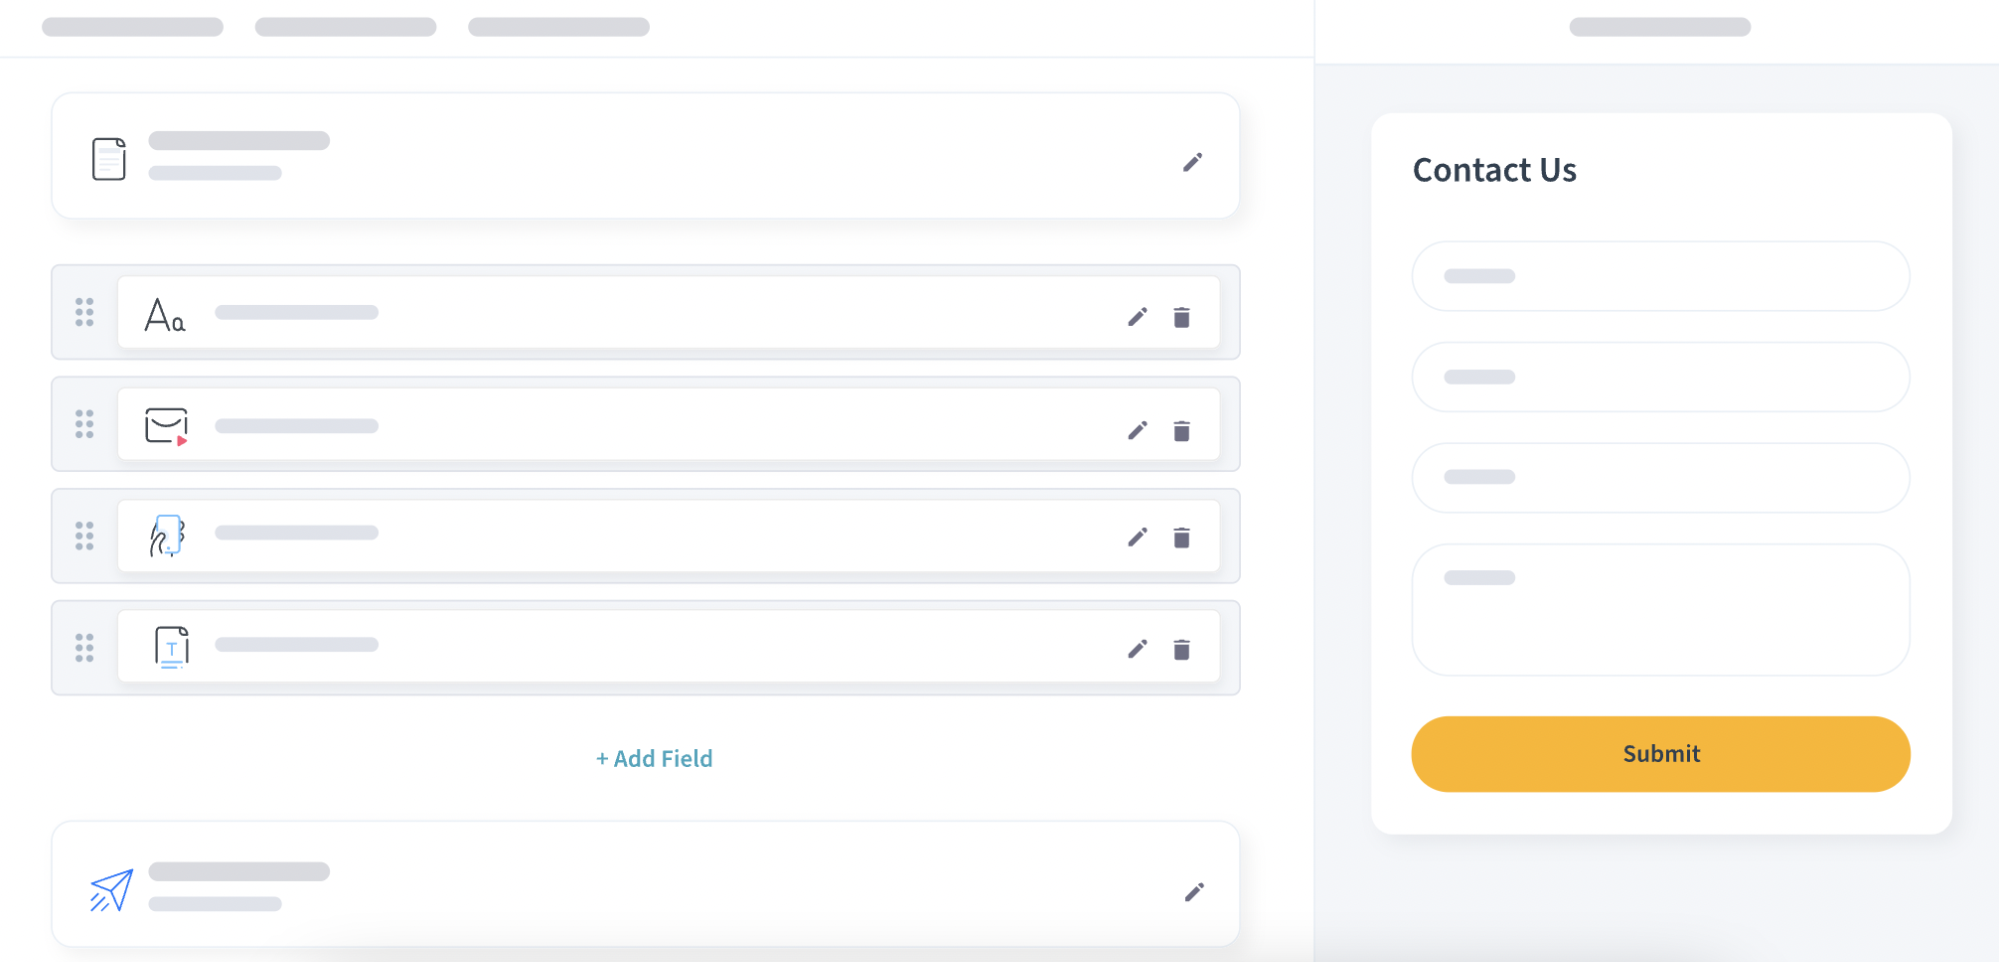Edit the text field row settings
Image resolution: width=1999 pixels, height=962 pixels.
pyautogui.click(x=1137, y=316)
